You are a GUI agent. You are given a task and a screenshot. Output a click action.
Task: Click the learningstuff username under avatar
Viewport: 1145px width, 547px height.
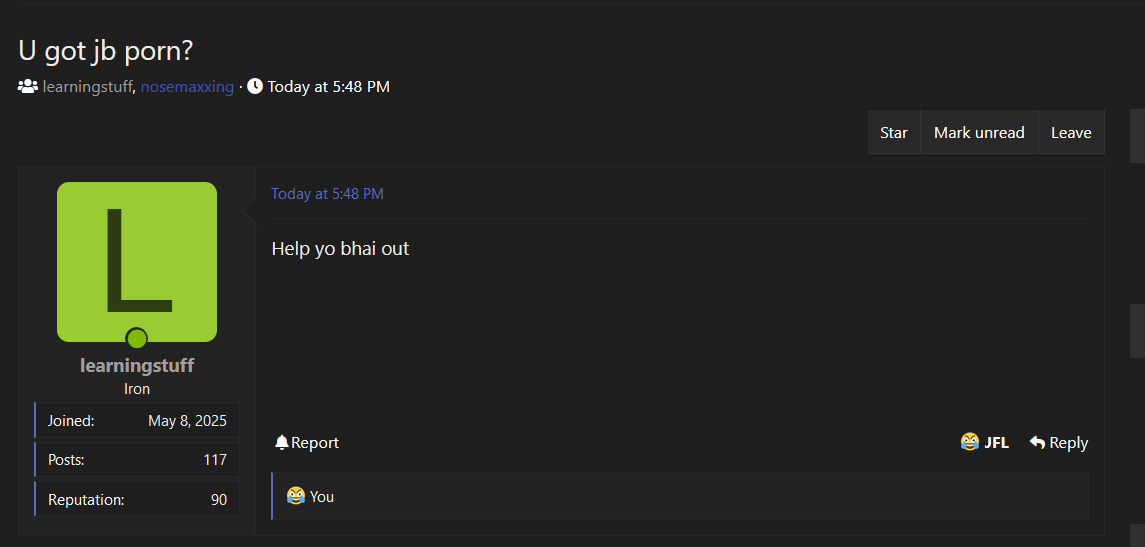point(137,365)
